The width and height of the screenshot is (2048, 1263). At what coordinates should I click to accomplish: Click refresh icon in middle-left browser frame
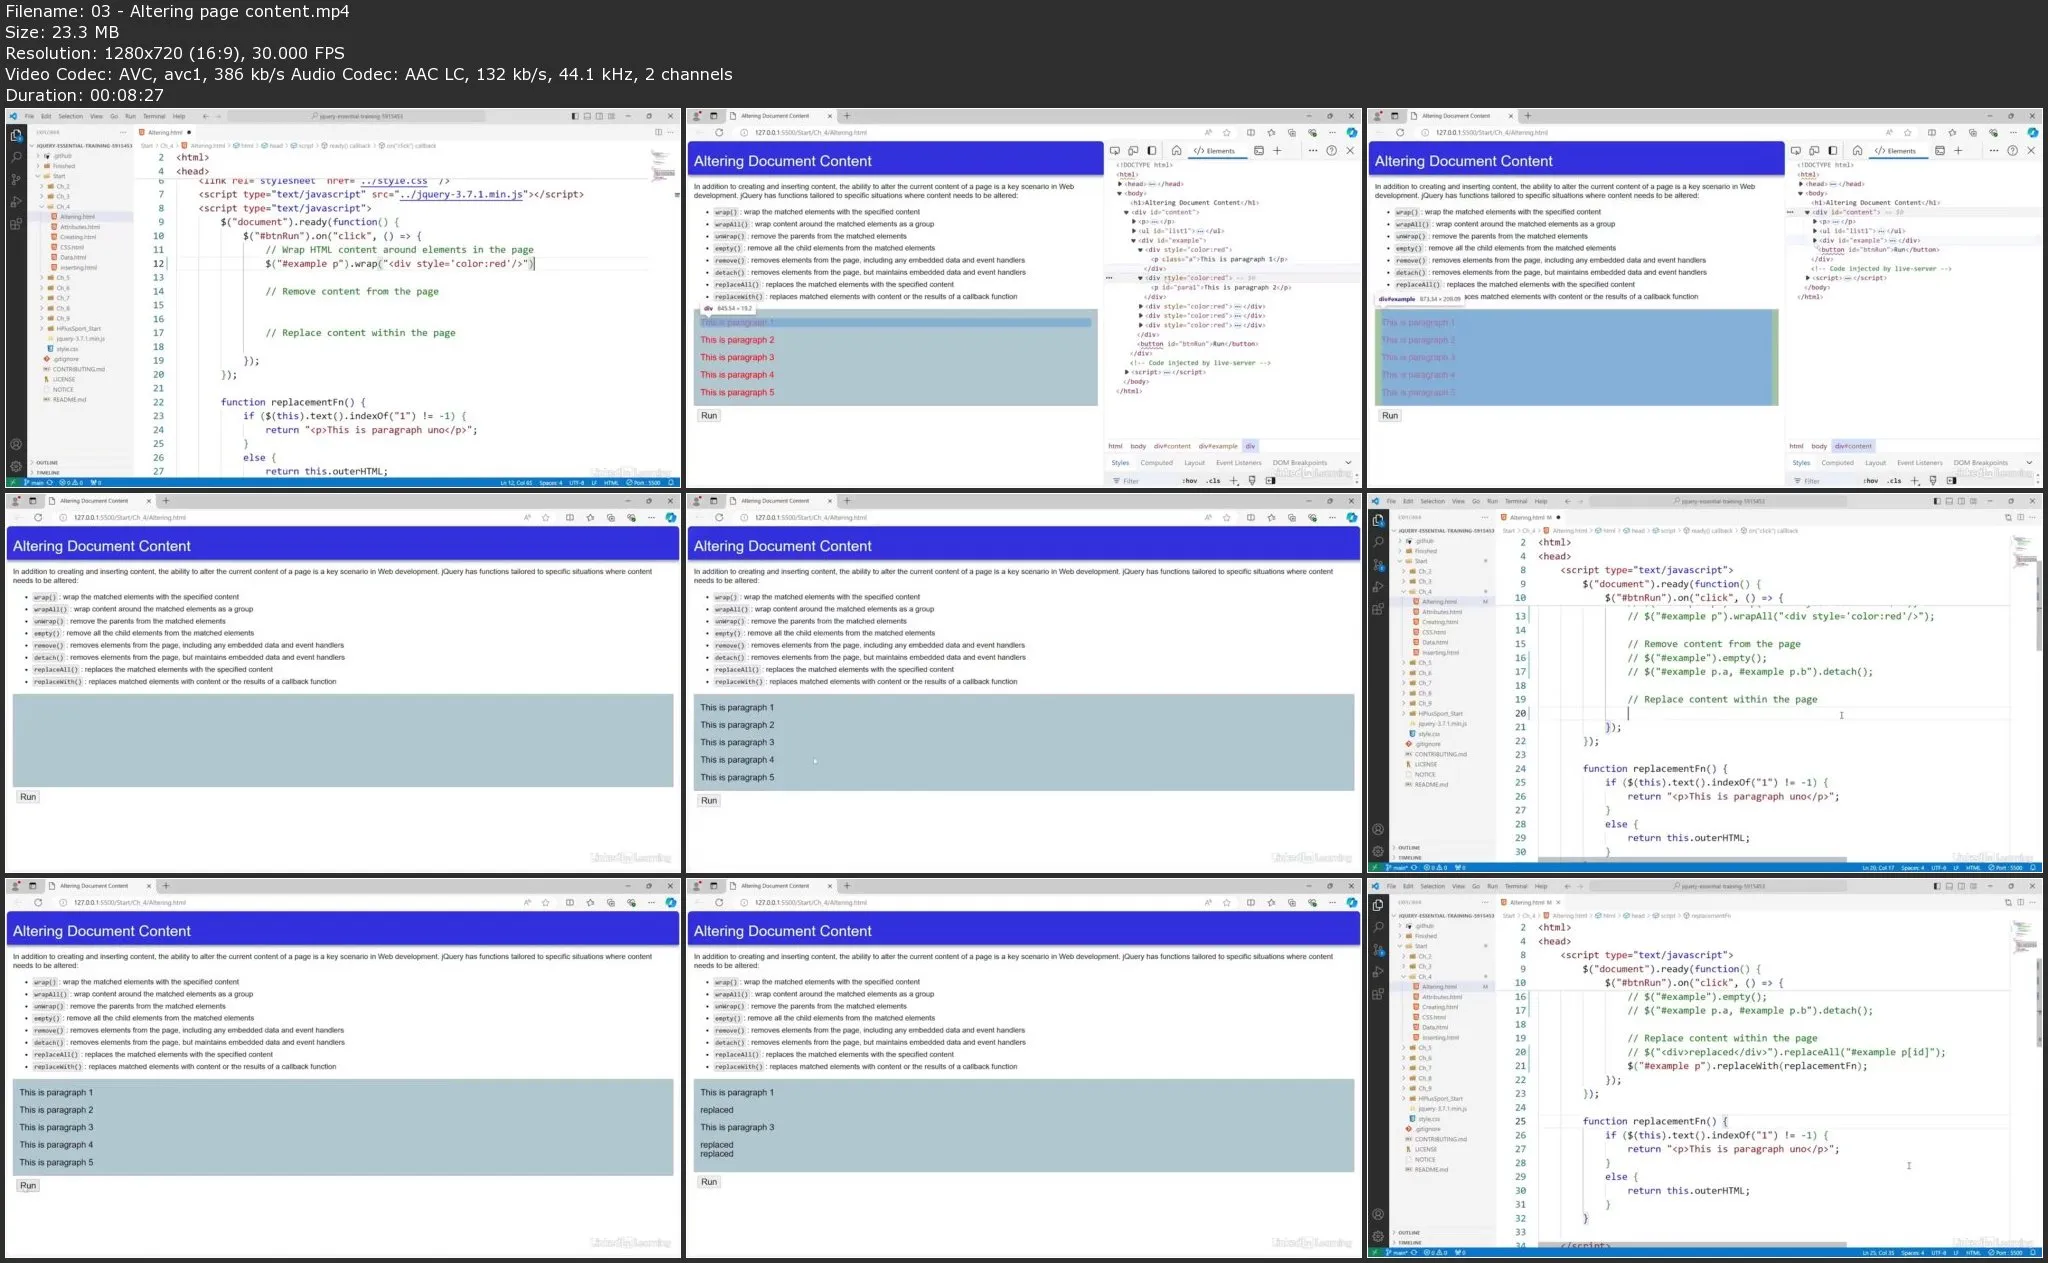click(38, 517)
